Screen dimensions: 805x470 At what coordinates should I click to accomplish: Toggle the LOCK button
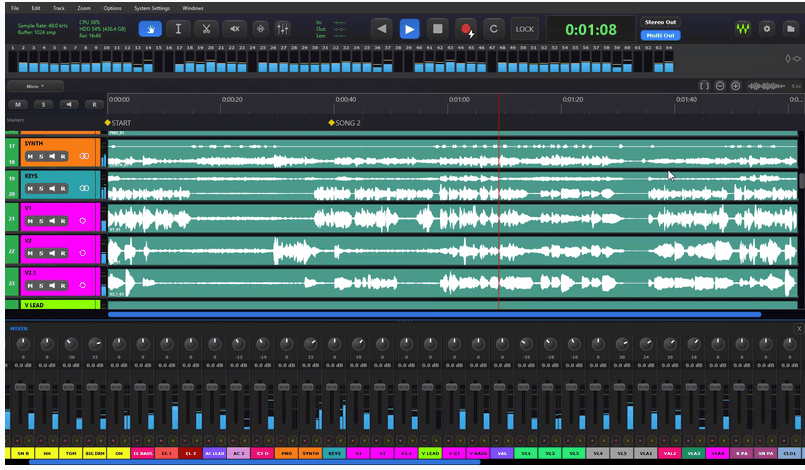coord(525,29)
